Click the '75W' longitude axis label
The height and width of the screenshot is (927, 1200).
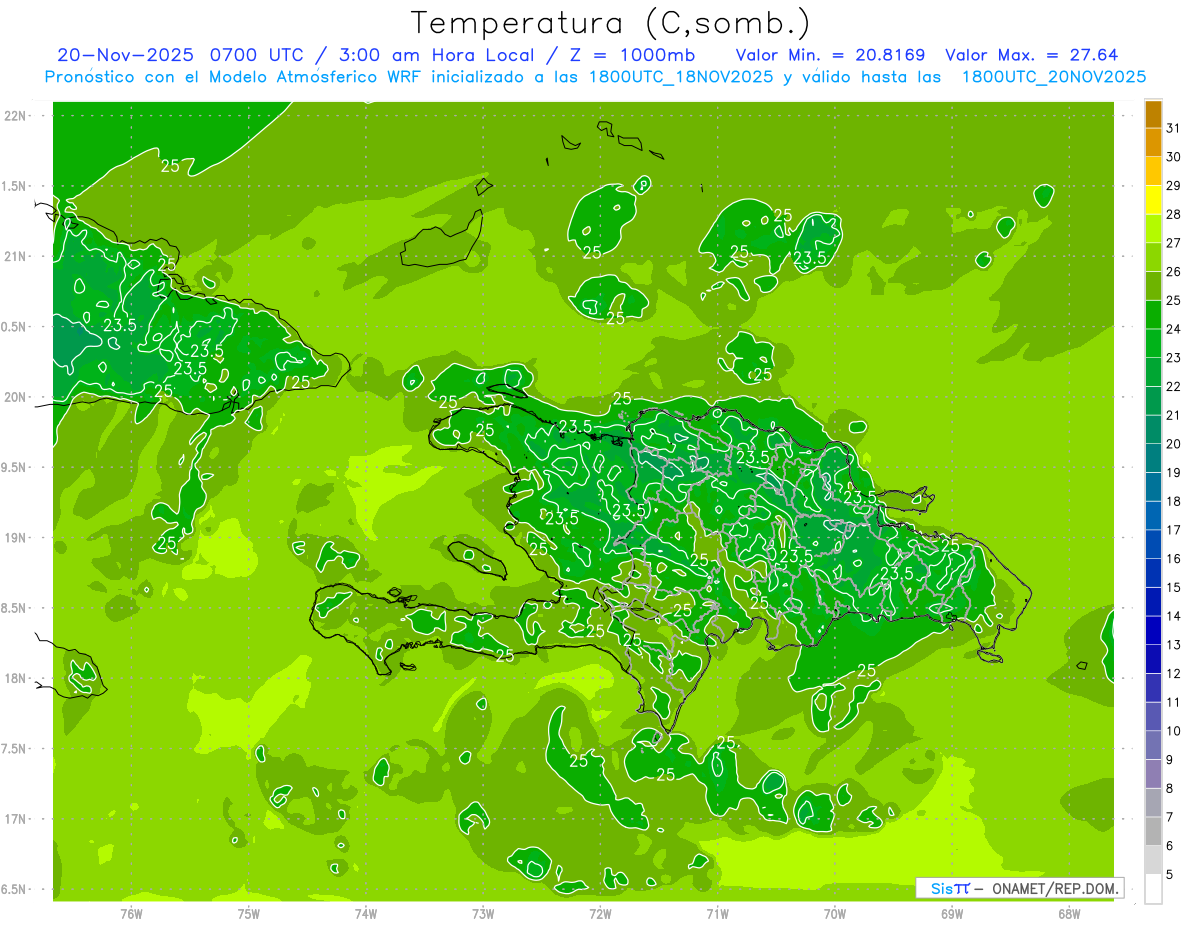tap(249, 913)
